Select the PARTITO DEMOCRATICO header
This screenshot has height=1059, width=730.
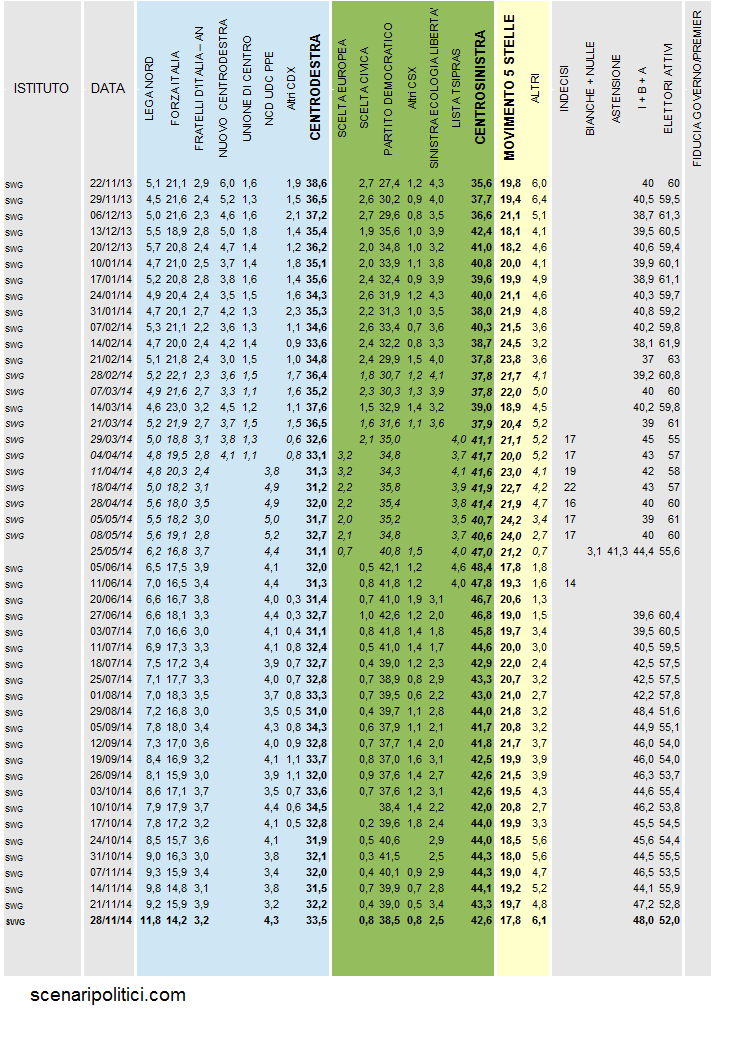[x=388, y=89]
